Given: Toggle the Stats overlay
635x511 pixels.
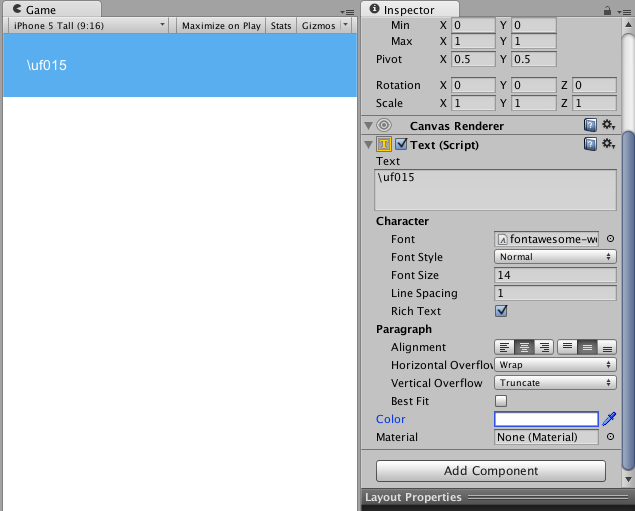Looking at the screenshot, I should pyautogui.click(x=281, y=26).
